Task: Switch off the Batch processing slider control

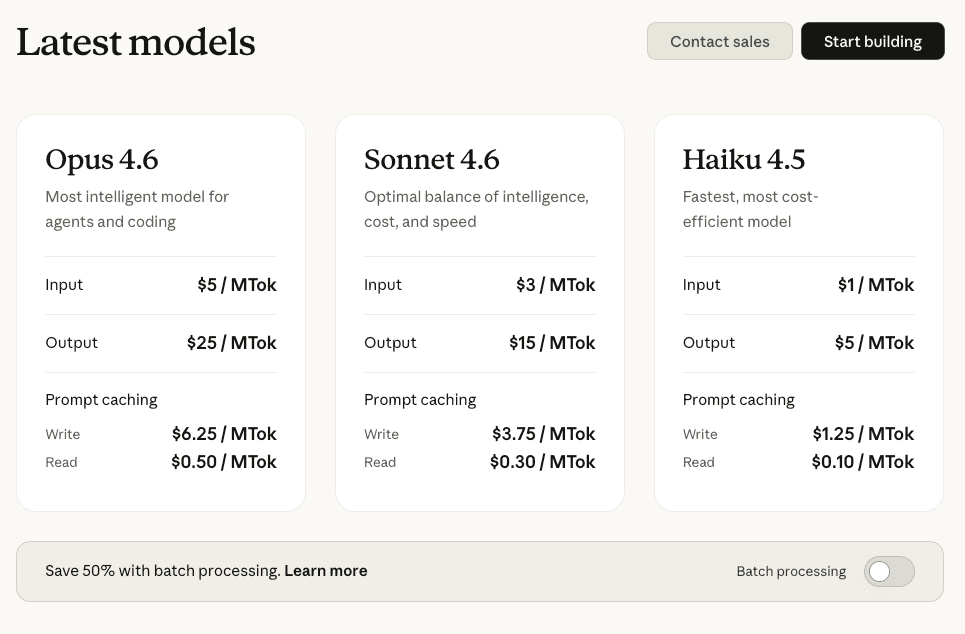Action: tap(888, 571)
